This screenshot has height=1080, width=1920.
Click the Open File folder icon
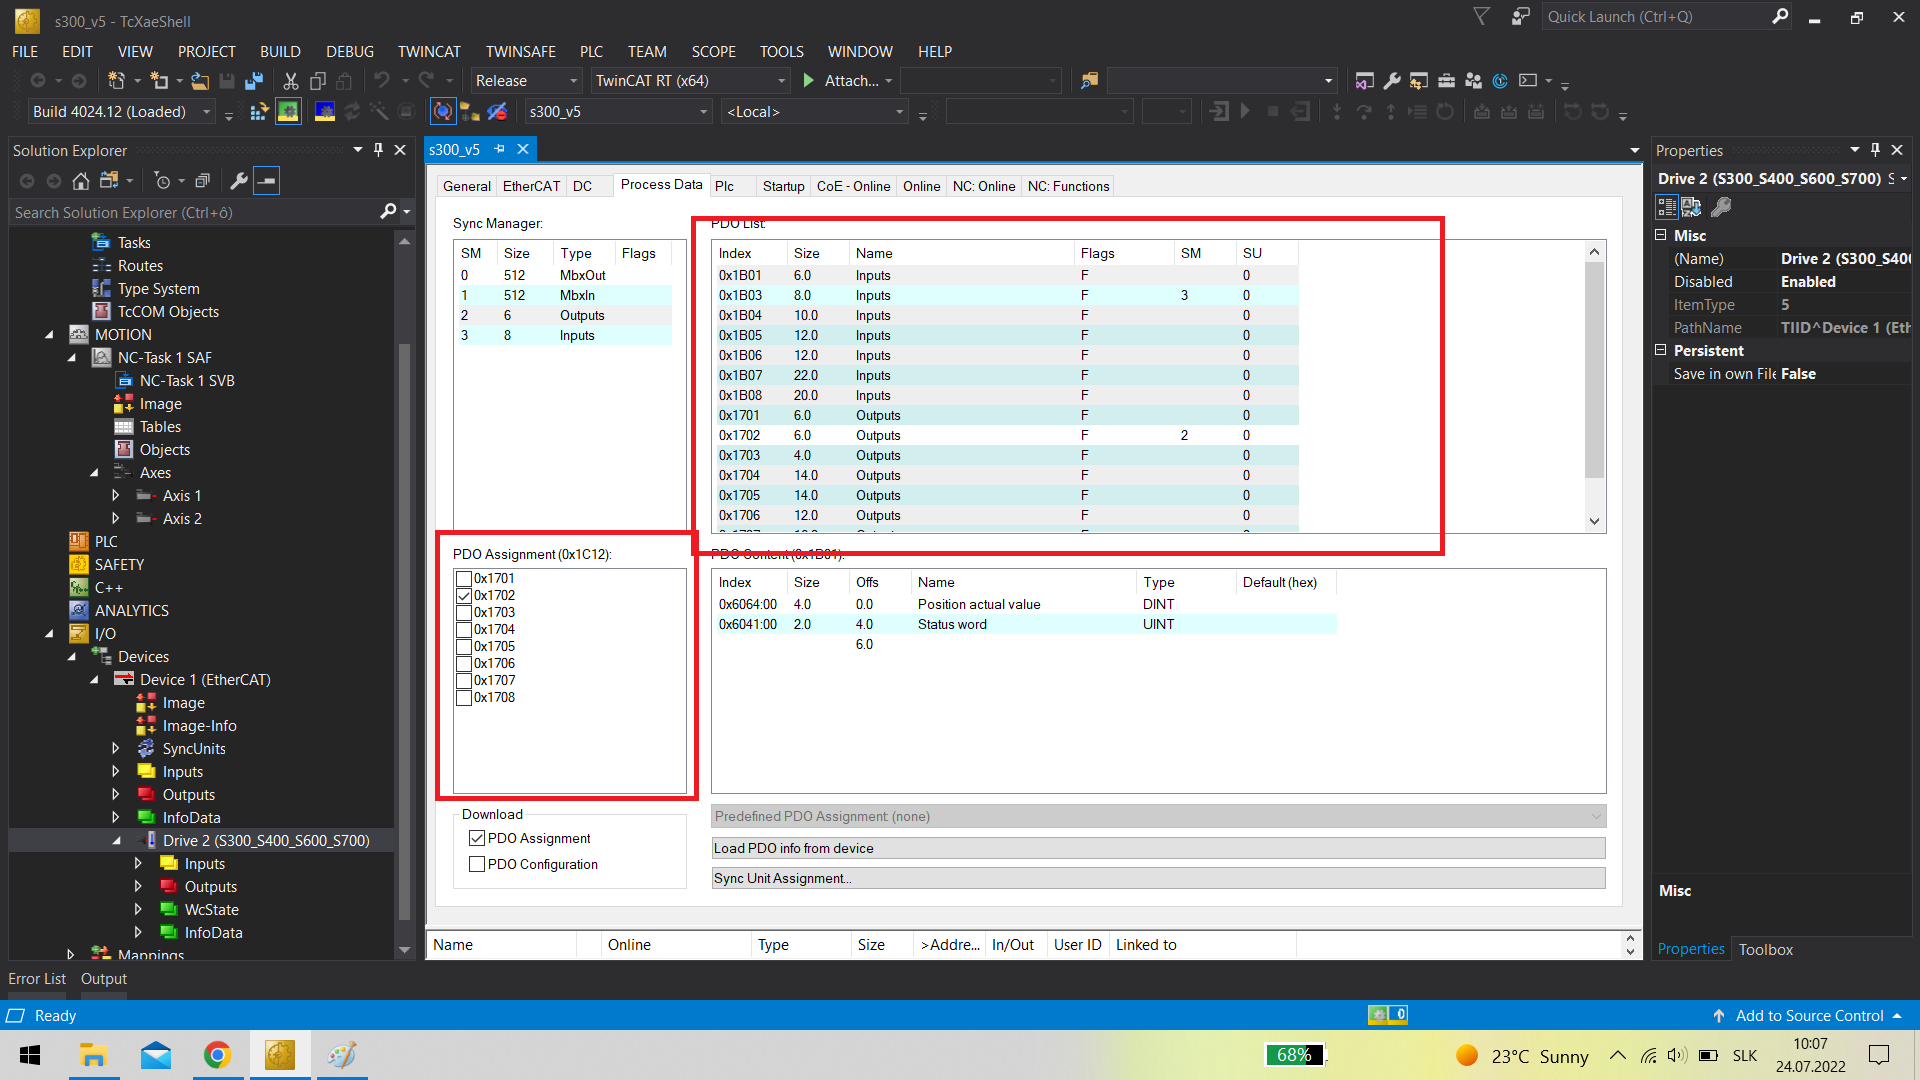tap(200, 81)
